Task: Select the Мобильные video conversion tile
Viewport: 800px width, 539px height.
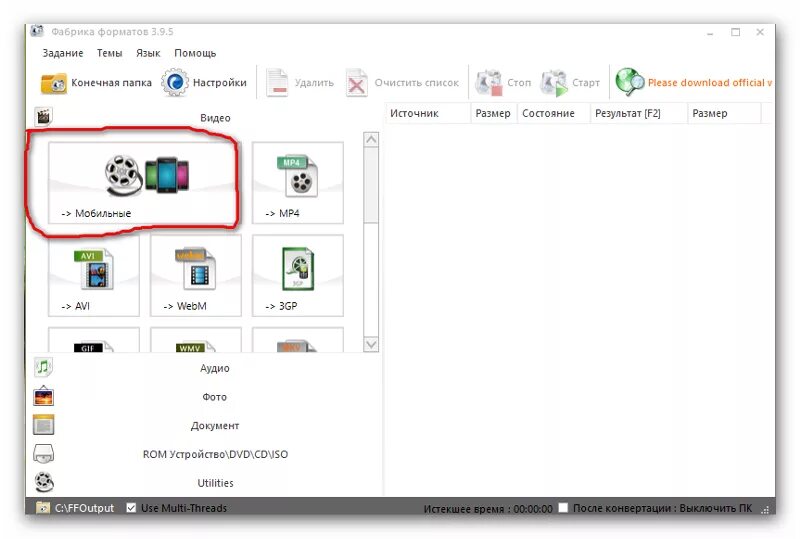Action: pos(144,183)
